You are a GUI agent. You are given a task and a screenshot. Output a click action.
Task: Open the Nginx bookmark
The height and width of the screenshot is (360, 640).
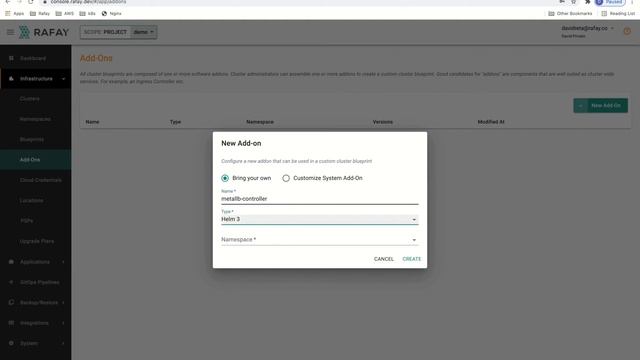point(111,13)
